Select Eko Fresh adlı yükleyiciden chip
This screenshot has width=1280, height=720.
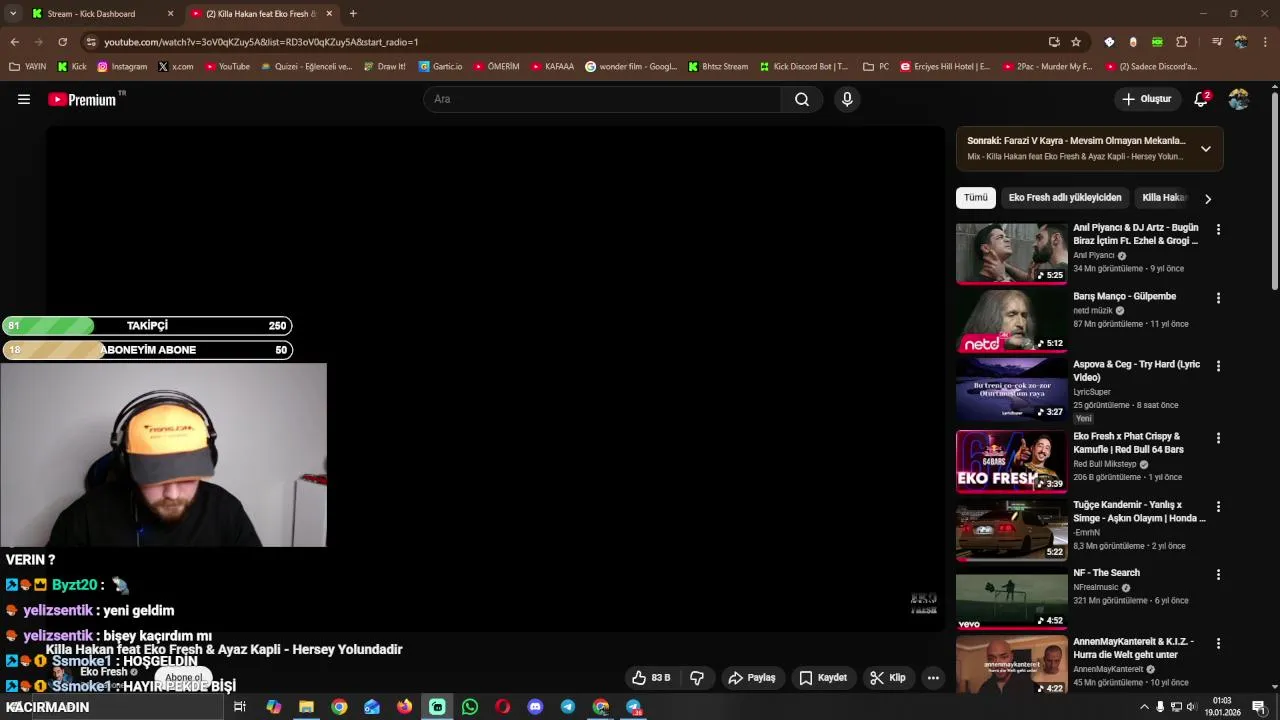(x=1065, y=198)
